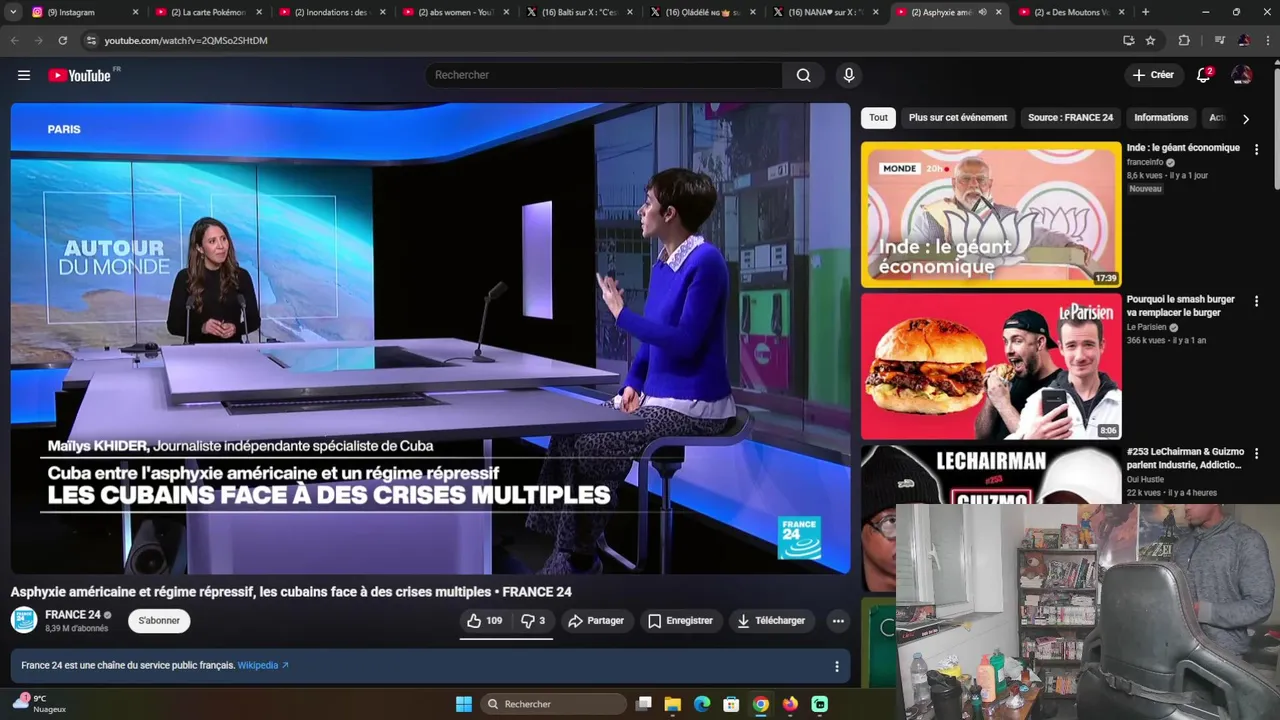The height and width of the screenshot is (720, 1280).
Task: Open the title 'Inde : le géant économique'
Action: (x=1183, y=148)
